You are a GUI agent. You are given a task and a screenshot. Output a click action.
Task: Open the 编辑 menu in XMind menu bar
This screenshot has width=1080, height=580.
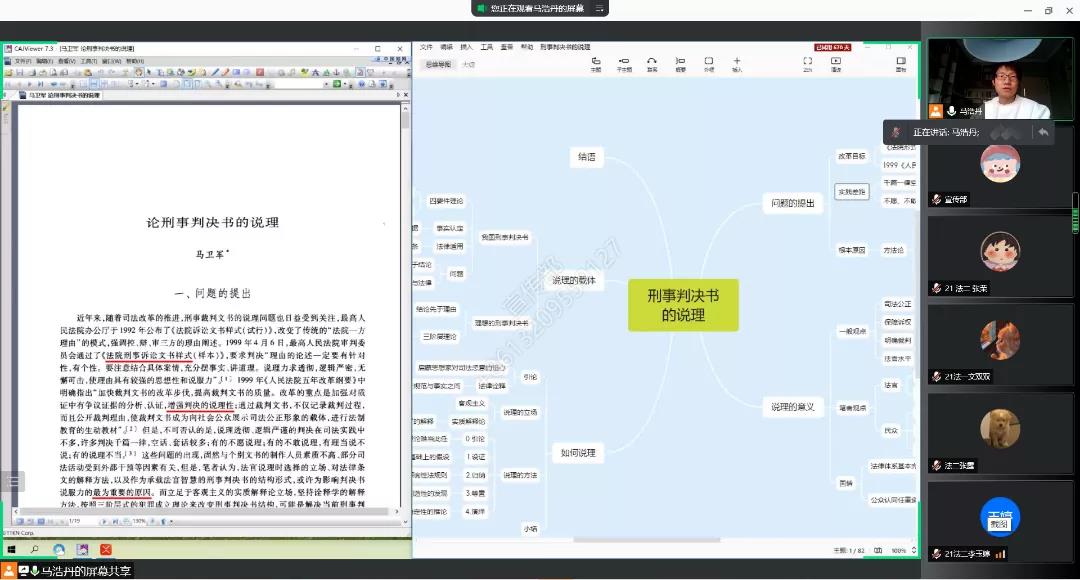click(x=446, y=47)
